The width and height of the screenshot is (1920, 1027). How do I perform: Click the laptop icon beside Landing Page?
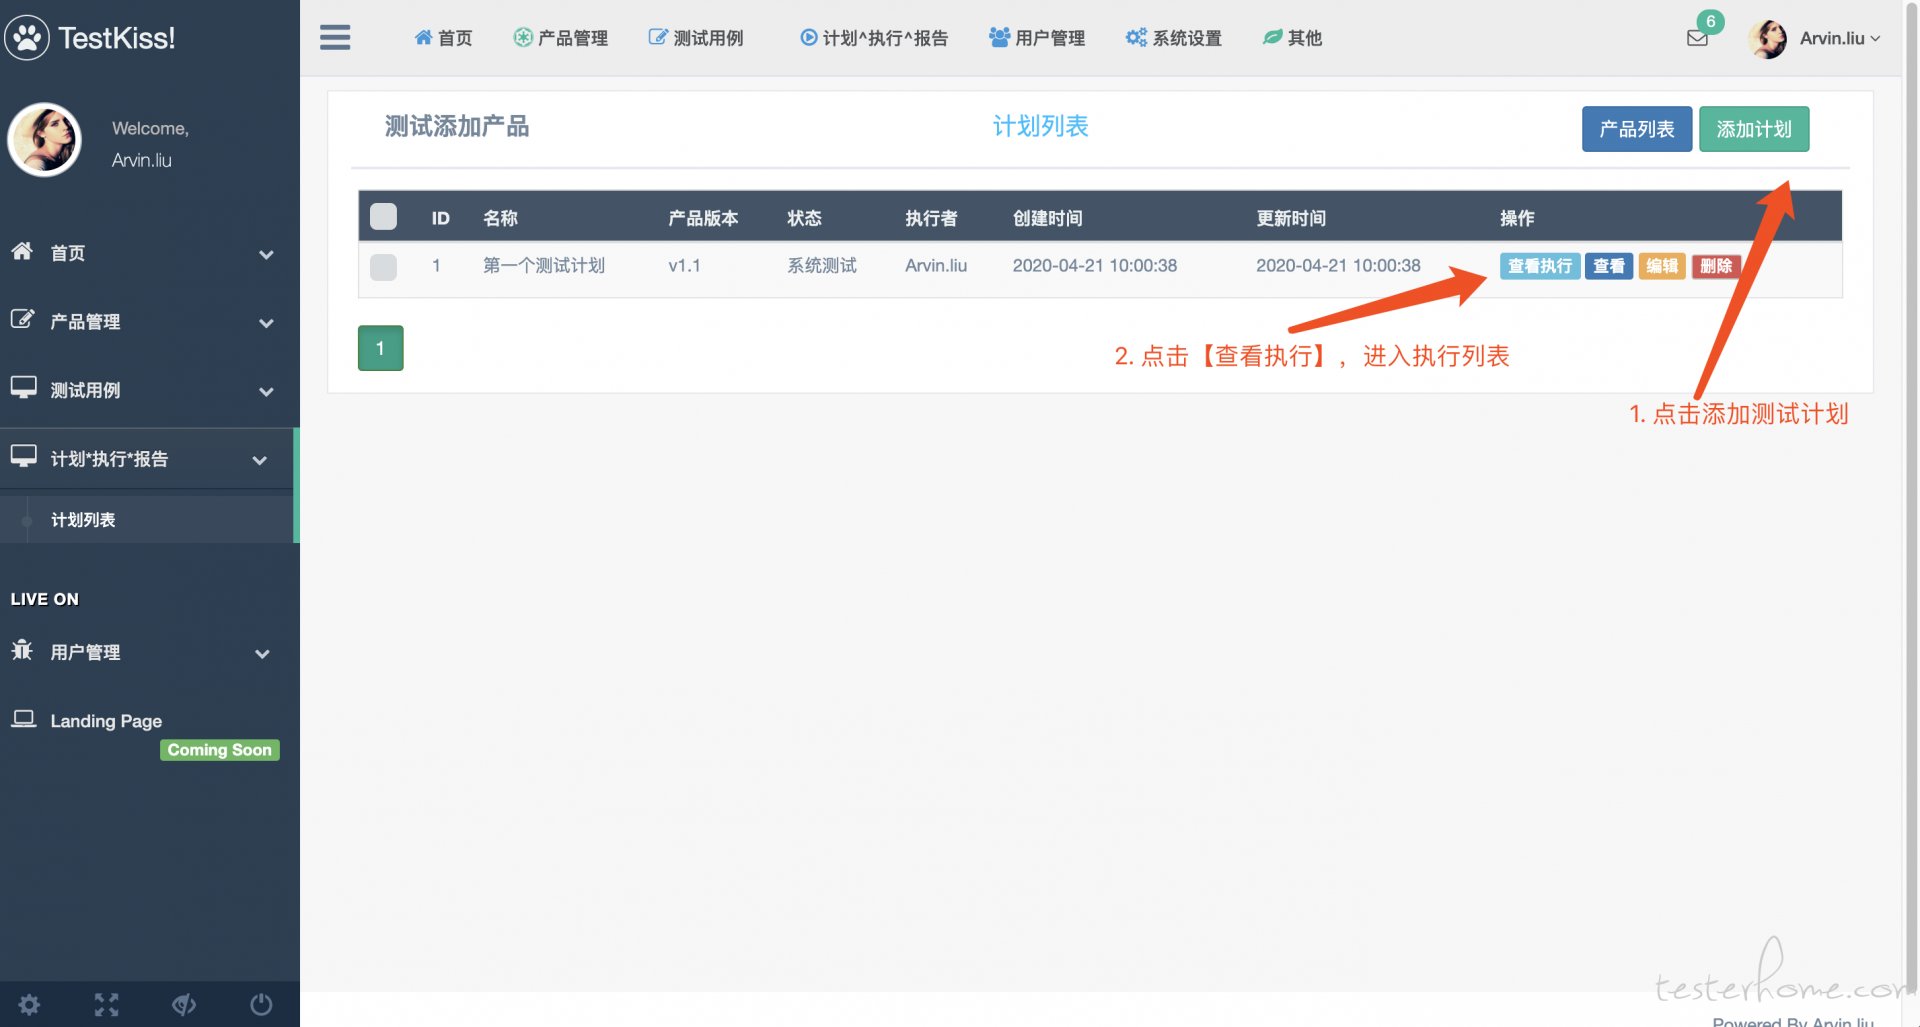pyautogui.click(x=23, y=719)
